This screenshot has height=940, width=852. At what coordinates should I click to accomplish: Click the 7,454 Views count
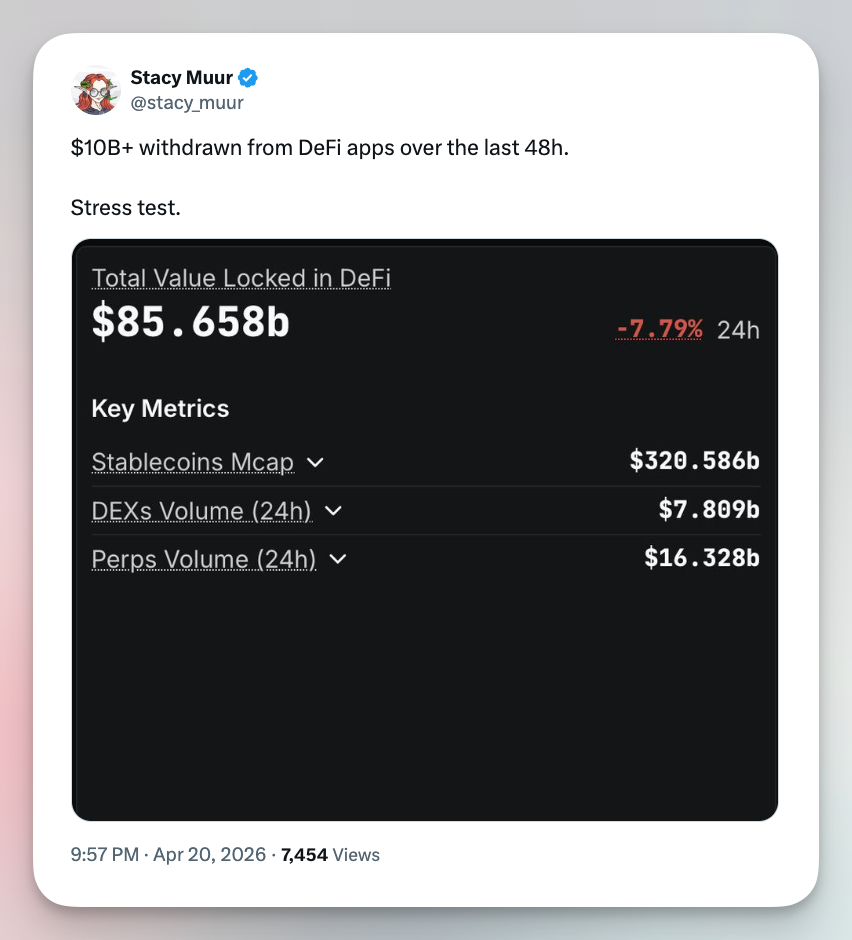click(330, 855)
